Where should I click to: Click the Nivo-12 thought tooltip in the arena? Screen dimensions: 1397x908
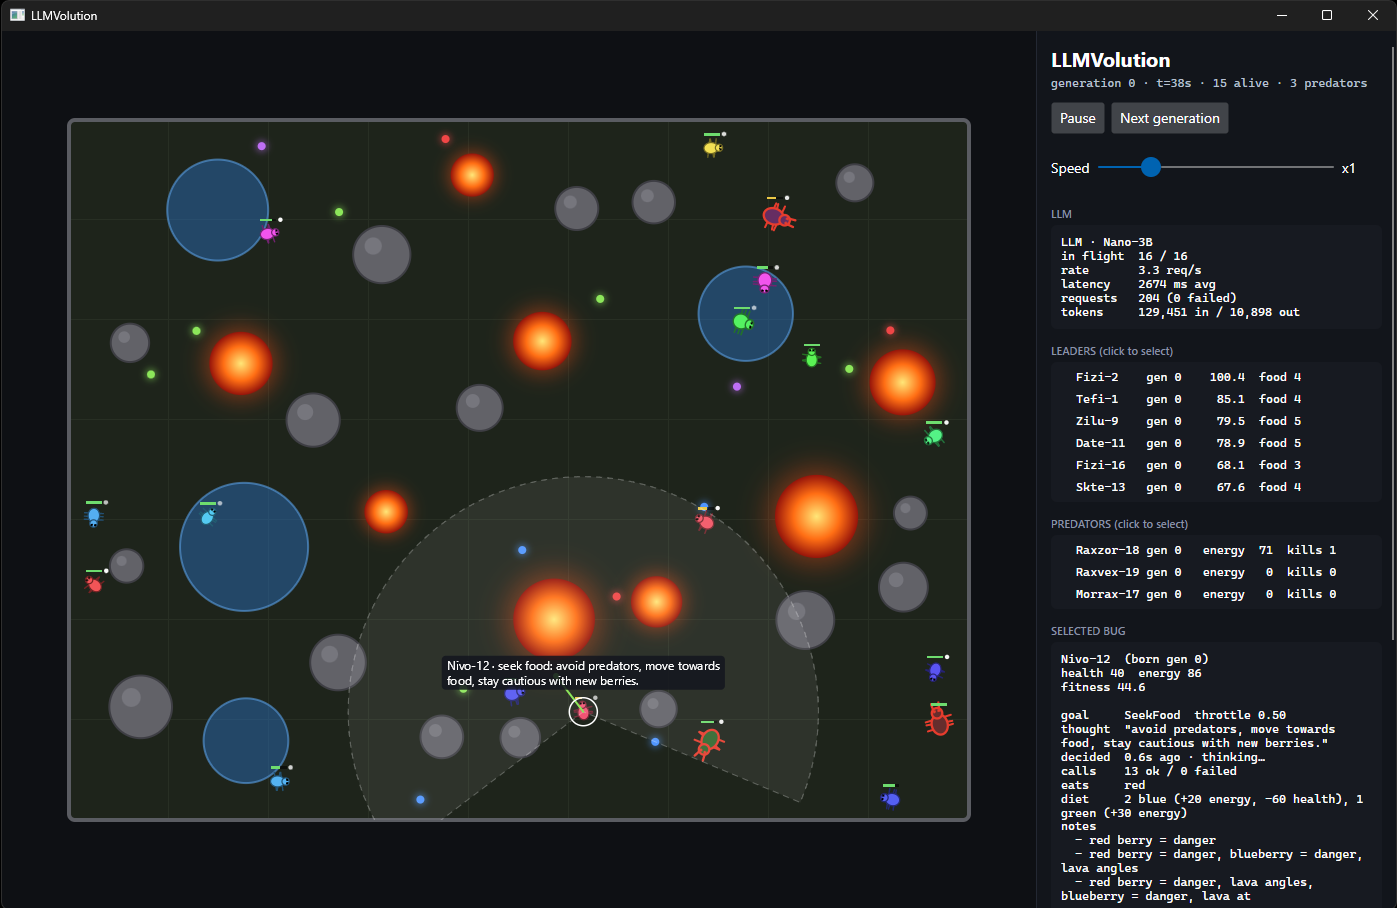[583, 673]
